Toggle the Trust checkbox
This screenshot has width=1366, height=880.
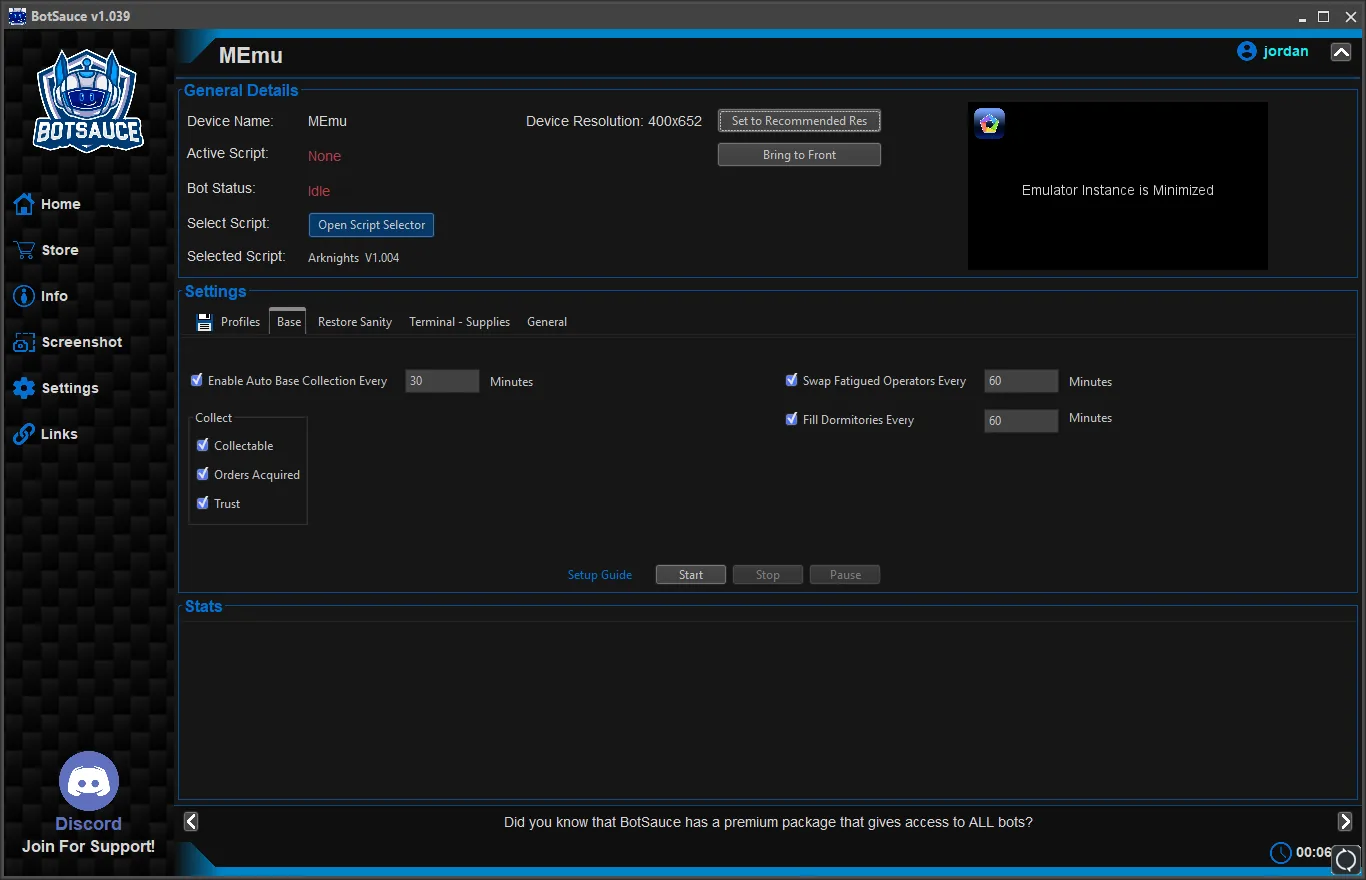click(203, 503)
